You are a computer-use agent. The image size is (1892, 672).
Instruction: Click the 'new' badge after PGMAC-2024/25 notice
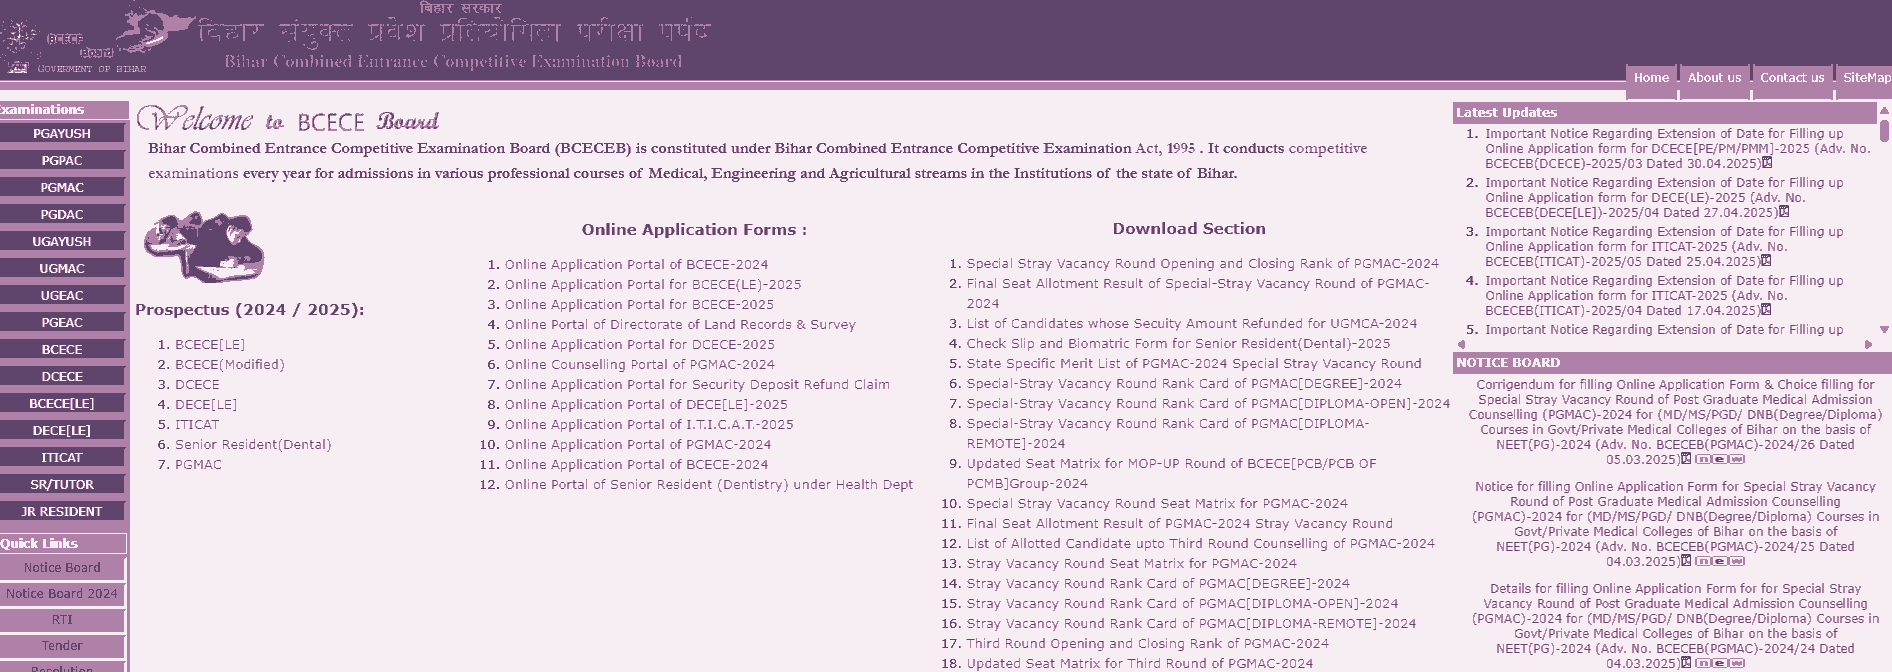coord(1720,562)
